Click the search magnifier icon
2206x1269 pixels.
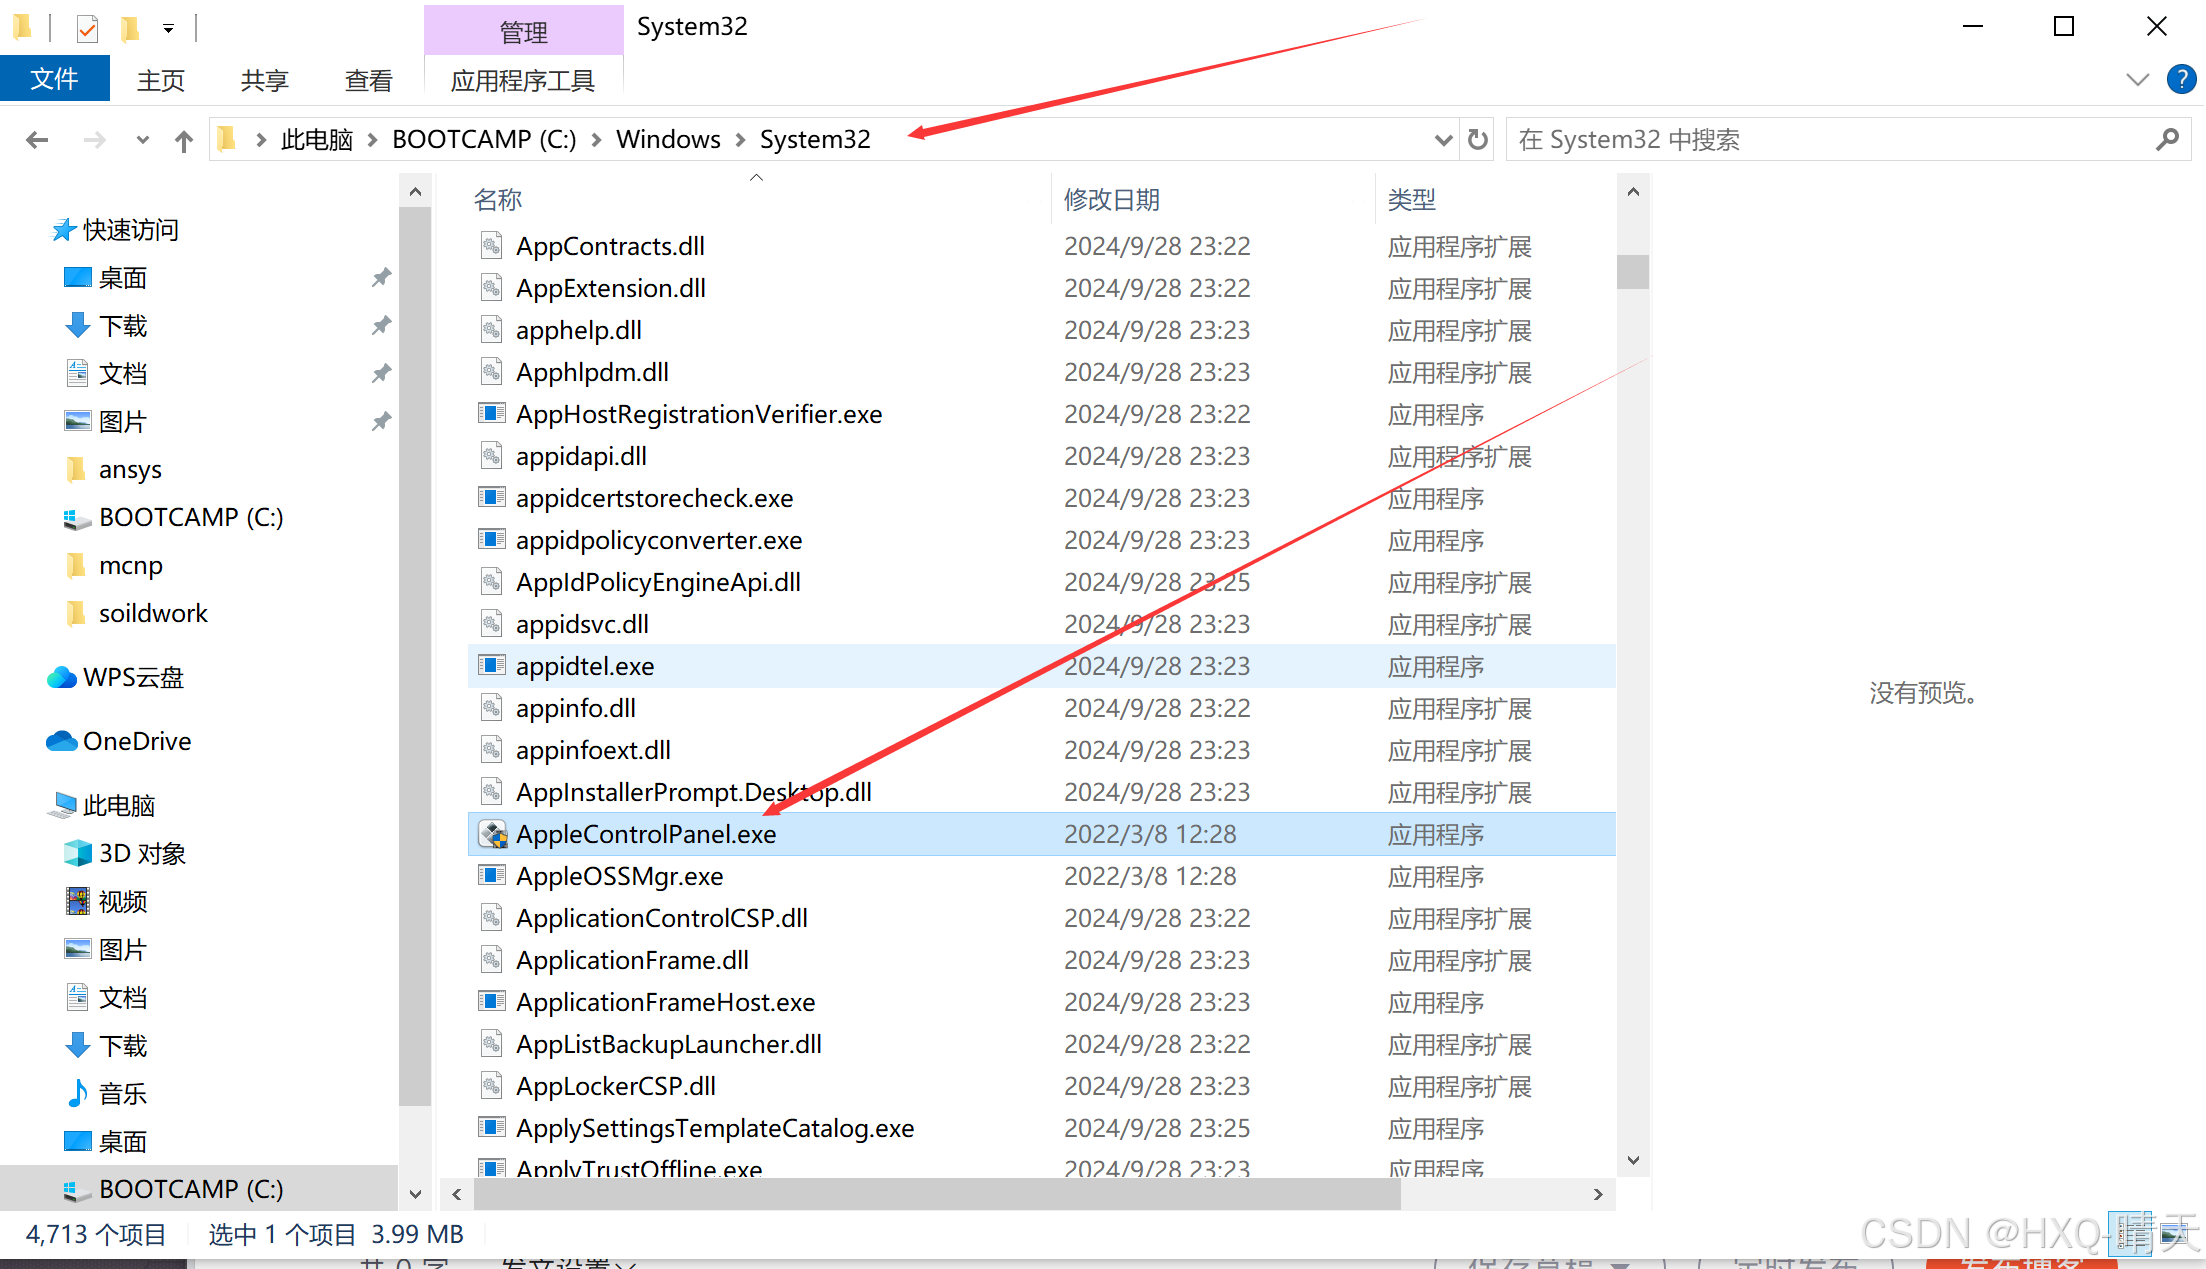tap(2166, 139)
